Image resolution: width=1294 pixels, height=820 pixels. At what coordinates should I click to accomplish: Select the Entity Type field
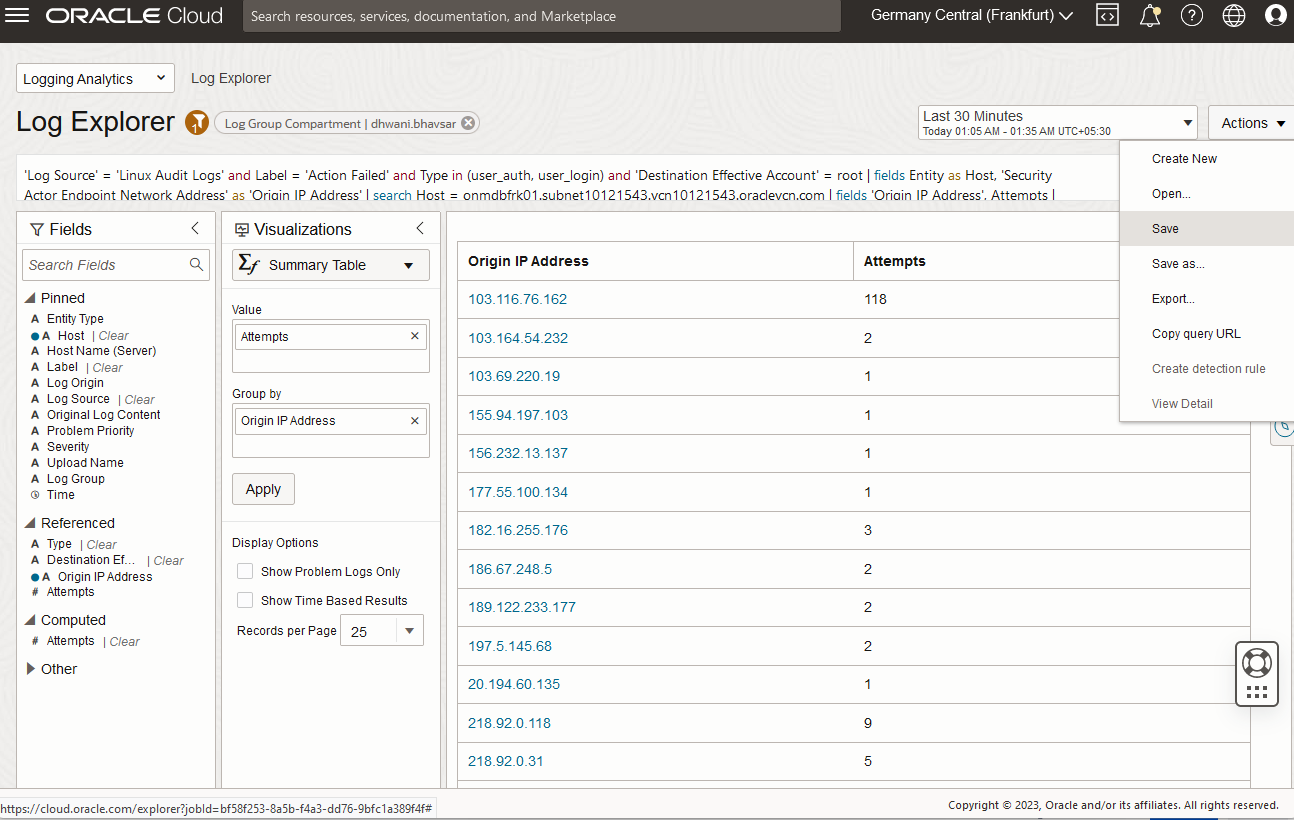click(x=75, y=319)
